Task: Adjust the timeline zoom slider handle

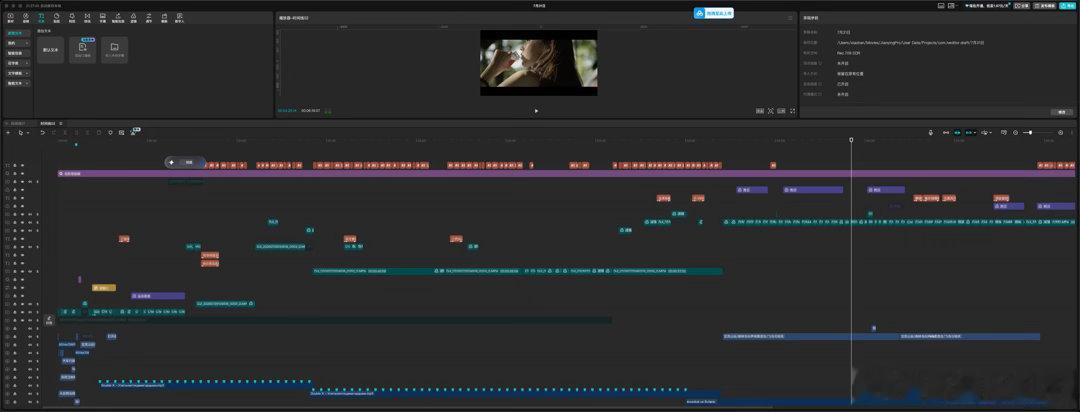Action: point(1030,132)
